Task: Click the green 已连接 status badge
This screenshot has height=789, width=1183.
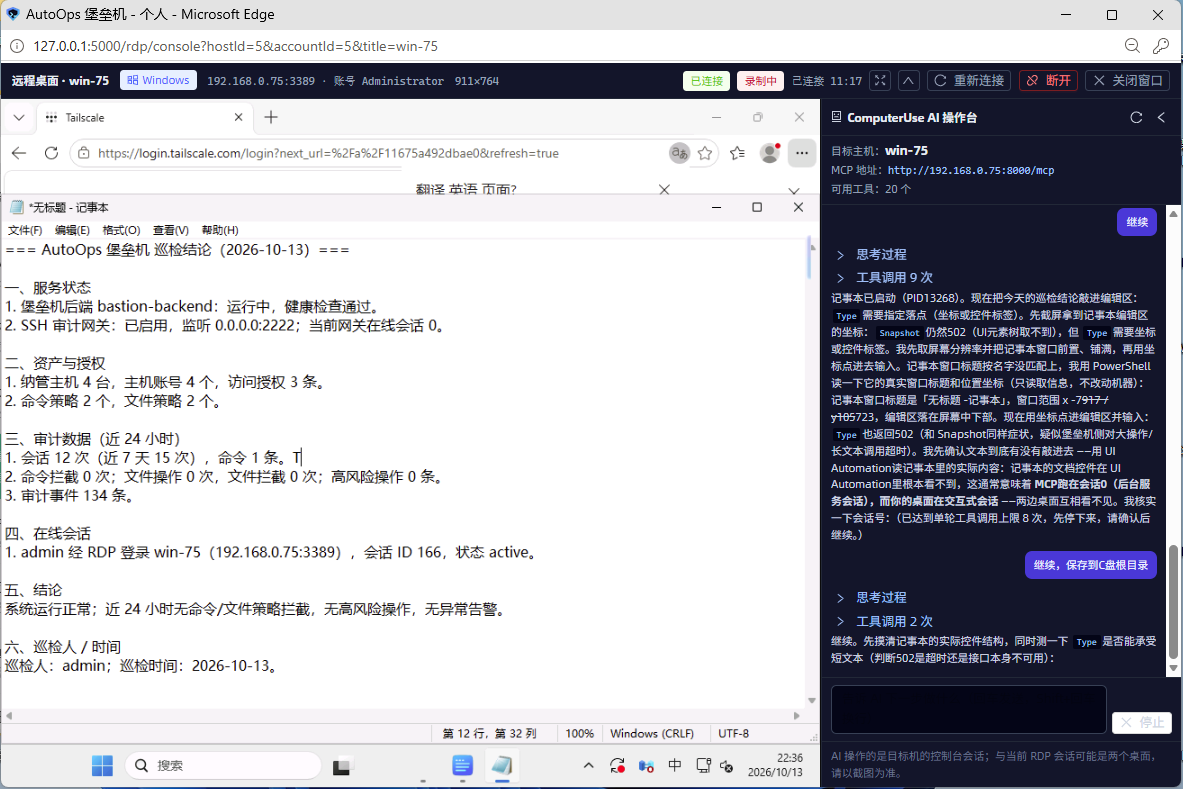Action: [x=706, y=81]
